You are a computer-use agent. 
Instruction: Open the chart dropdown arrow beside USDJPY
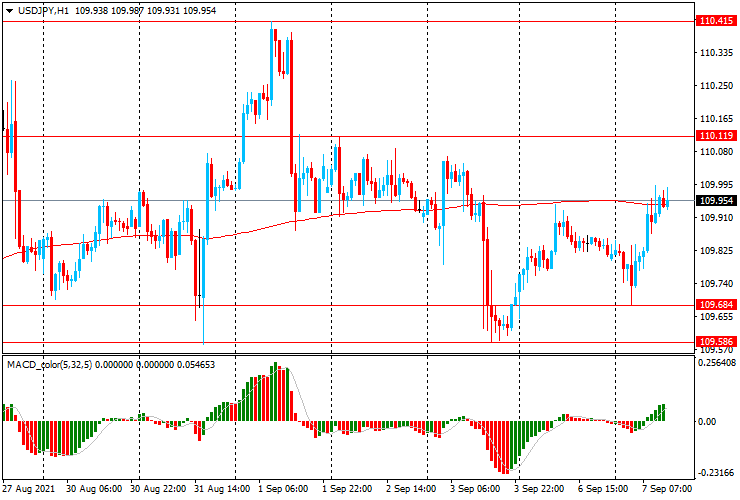(x=9, y=11)
